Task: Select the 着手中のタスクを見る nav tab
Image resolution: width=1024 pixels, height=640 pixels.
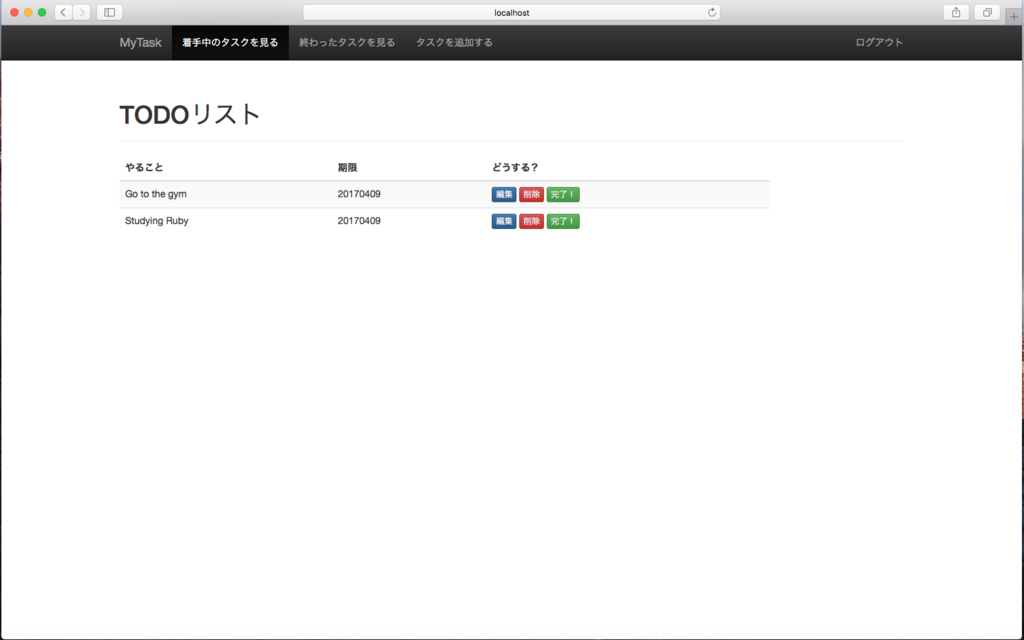Action: pyautogui.click(x=230, y=42)
